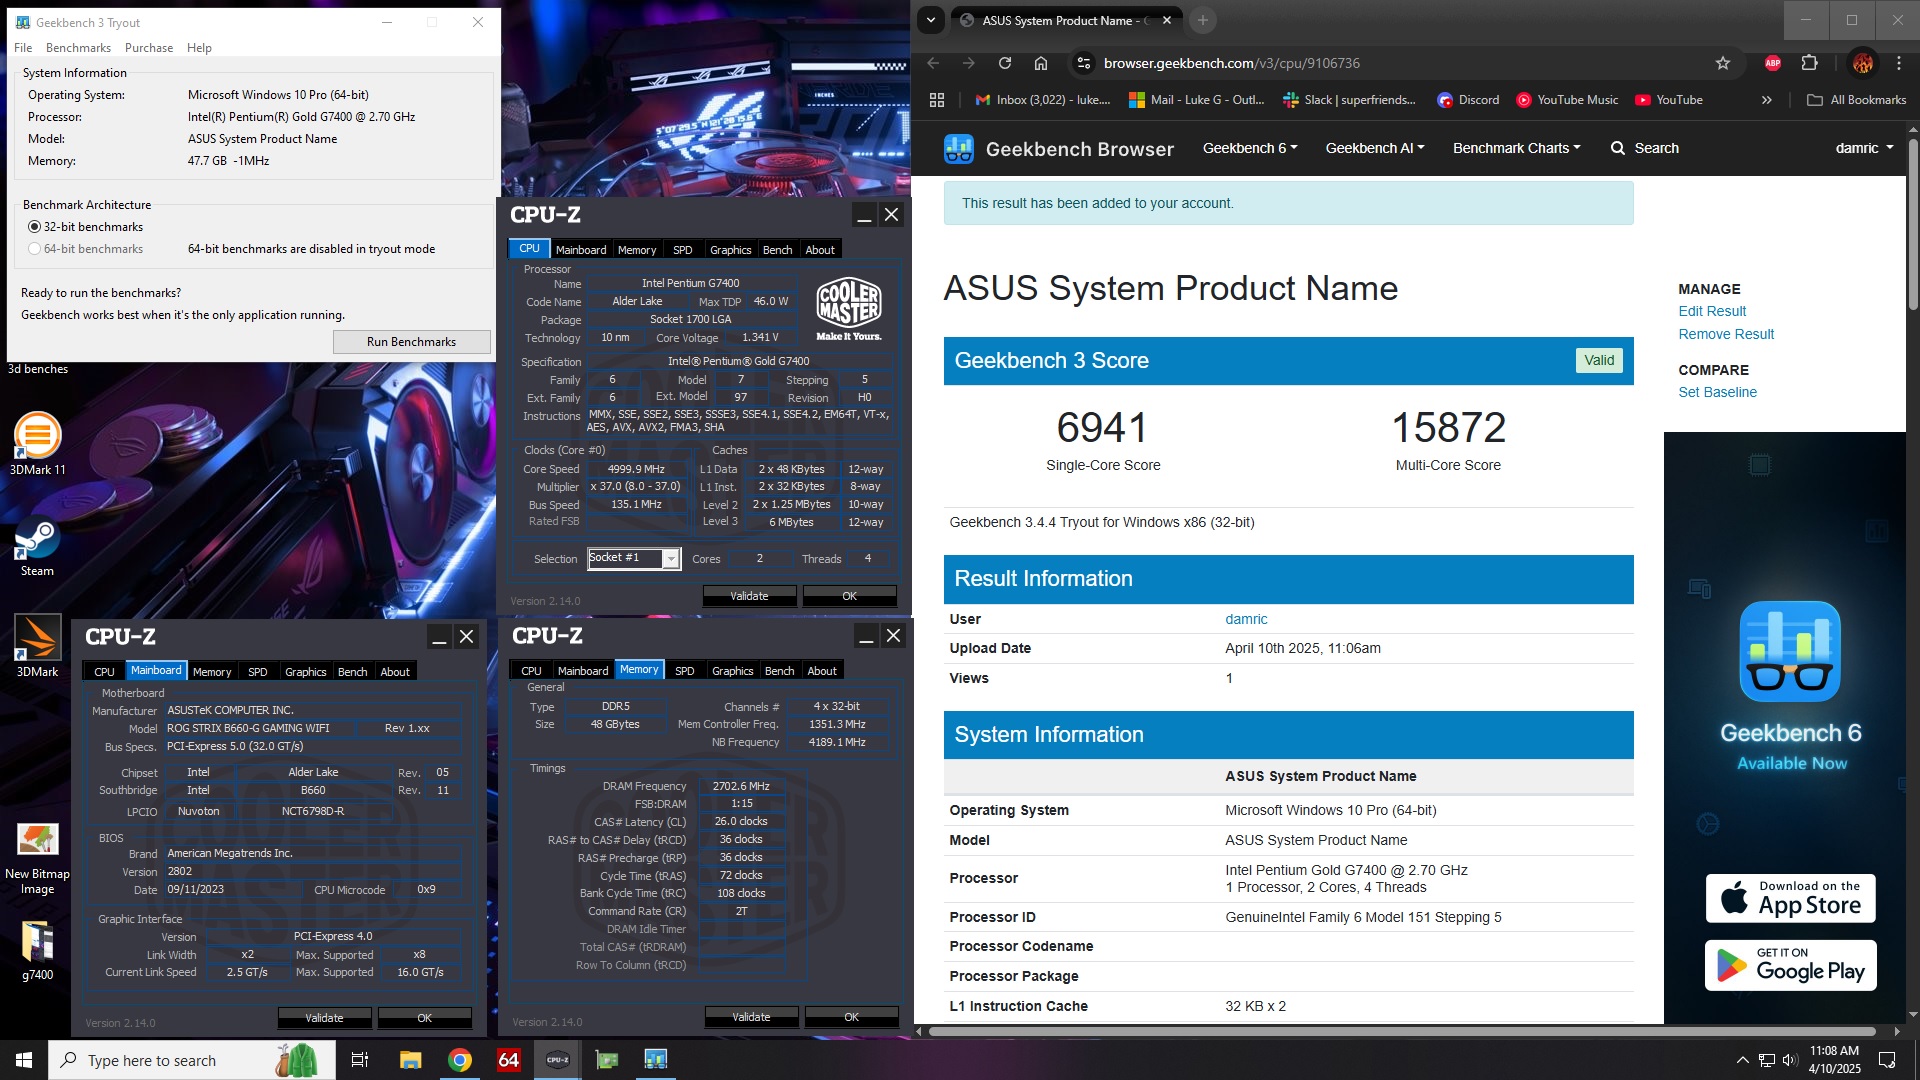This screenshot has width=1920, height=1080.
Task: Open the notification center in taskbar
Action: pos(1888,1060)
